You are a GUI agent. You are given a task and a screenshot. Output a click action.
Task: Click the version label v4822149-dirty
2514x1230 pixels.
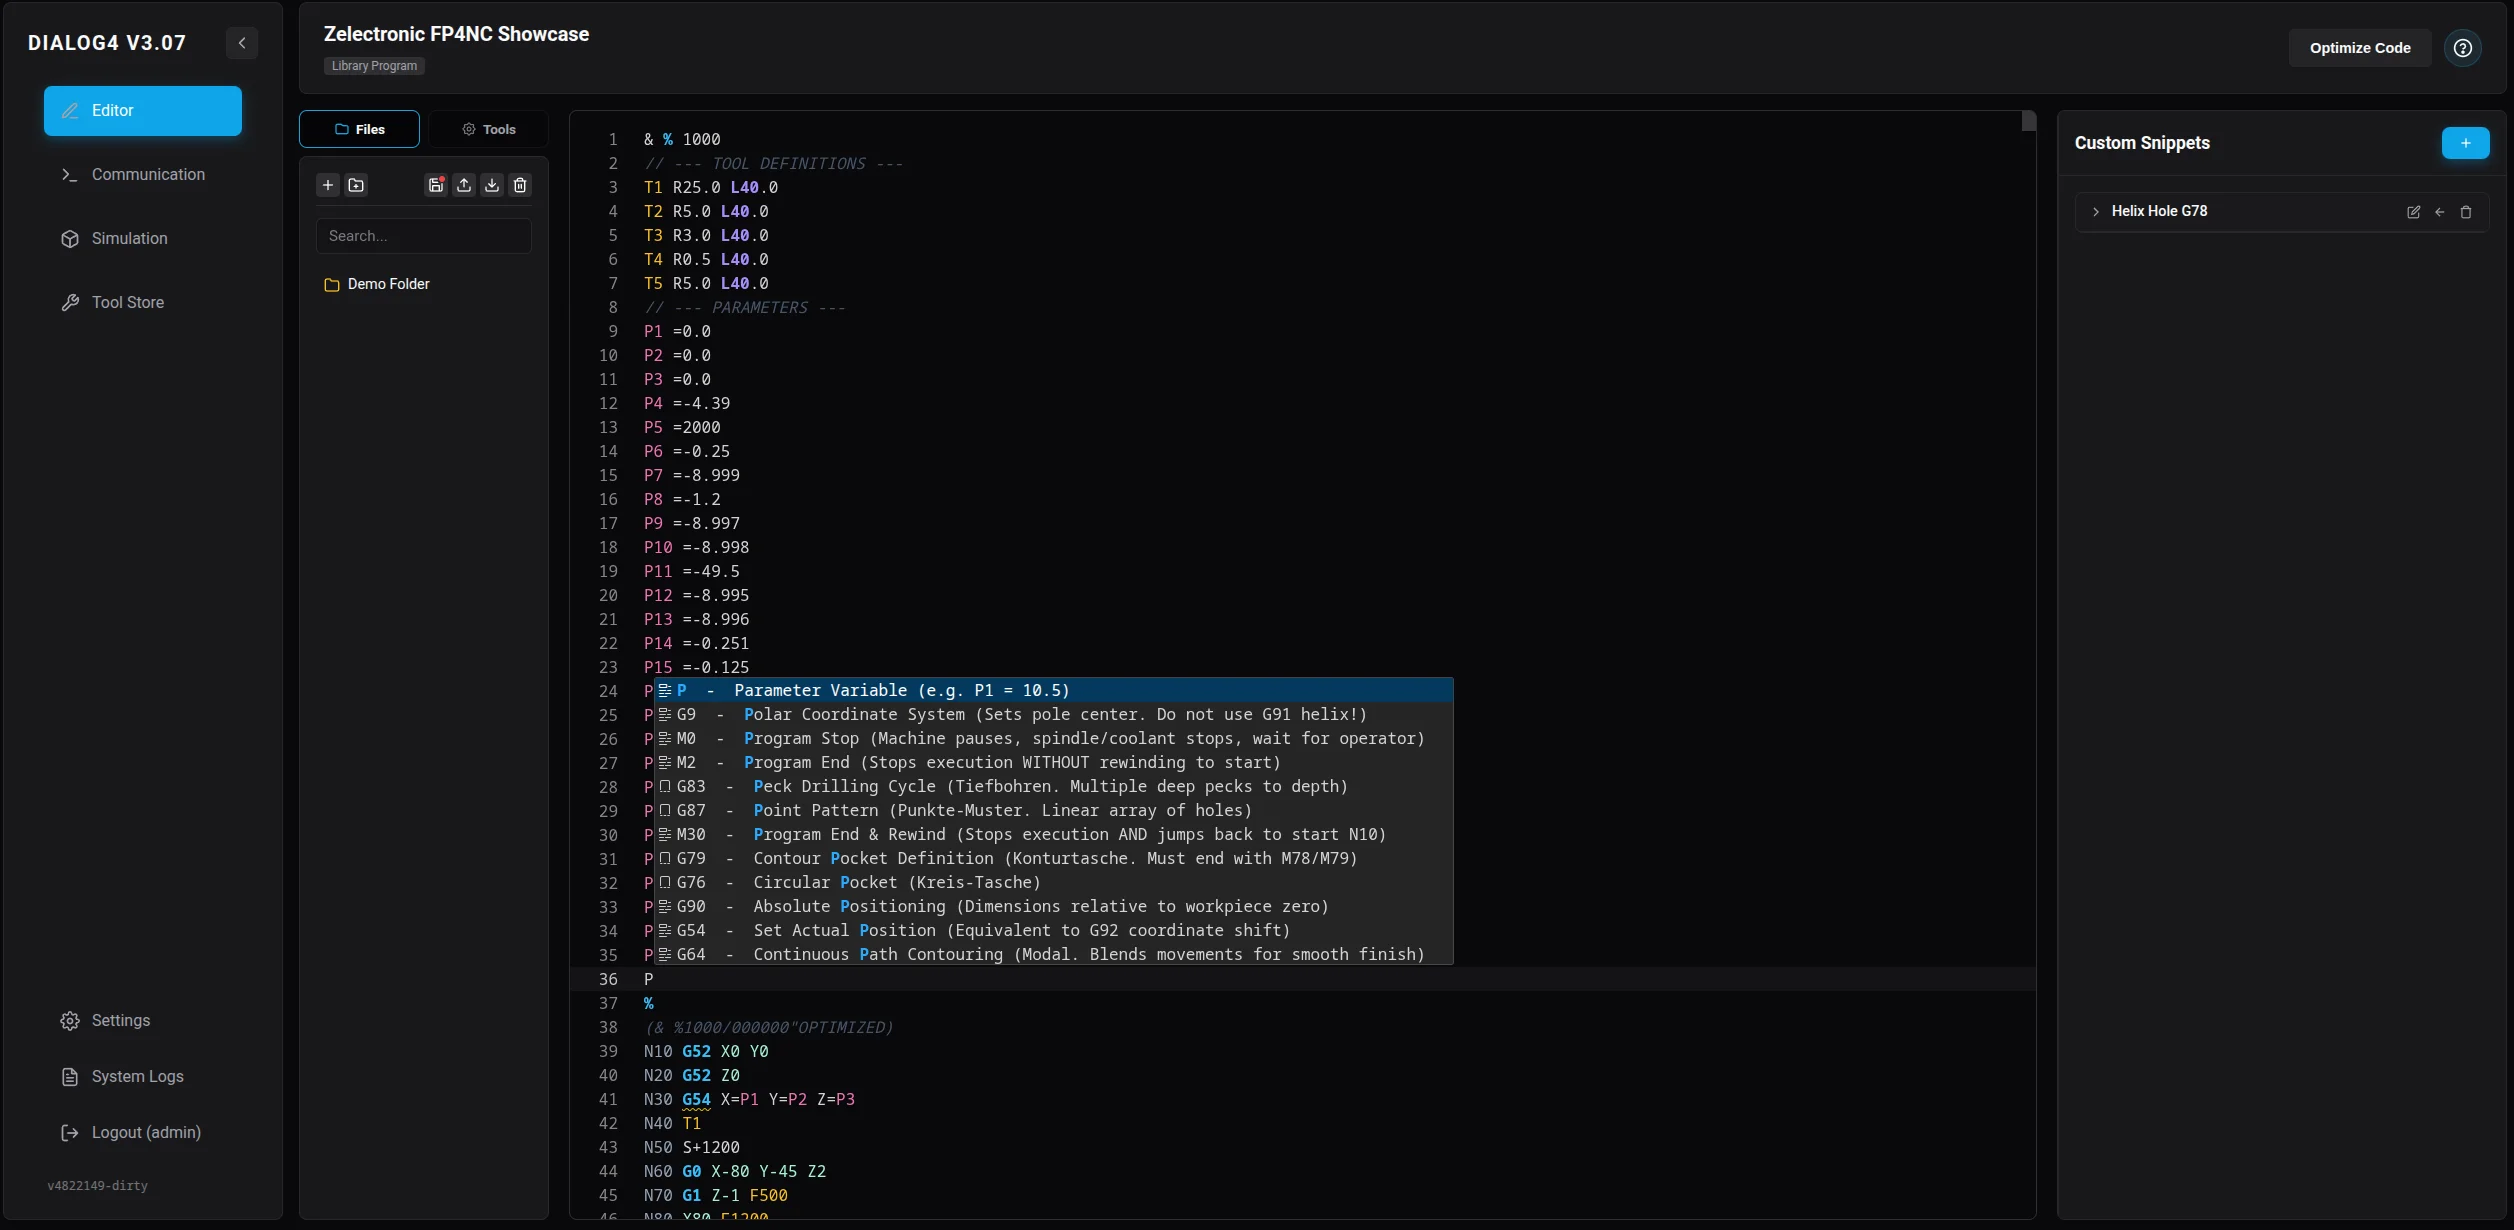98,1186
